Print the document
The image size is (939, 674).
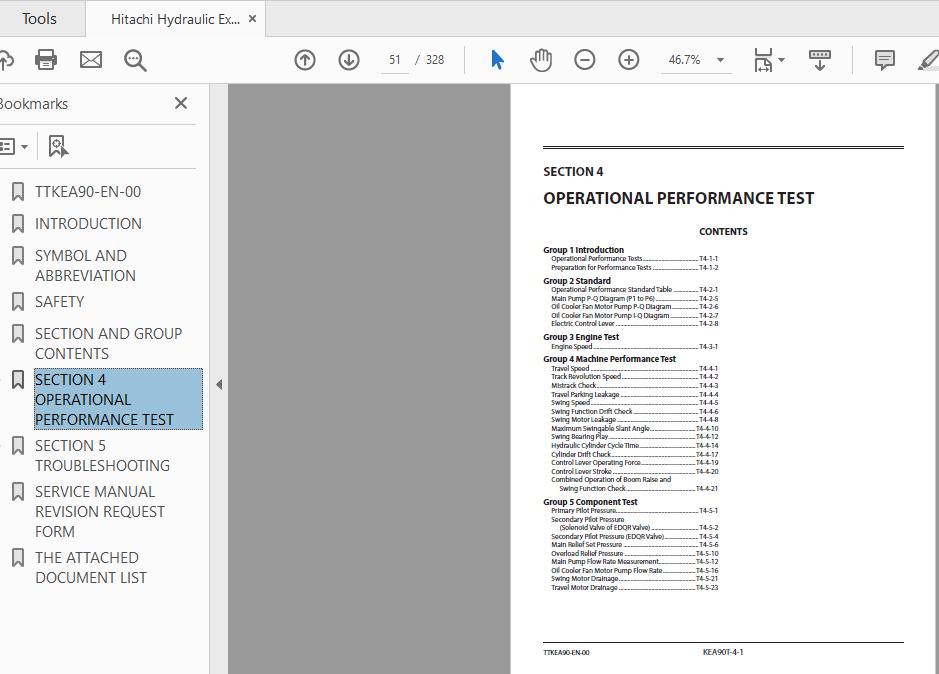click(x=45, y=60)
